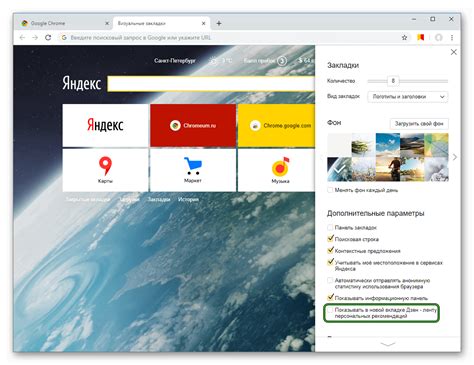Open the Вид закладок dropdown
This screenshot has width=474, height=365.
click(x=408, y=97)
